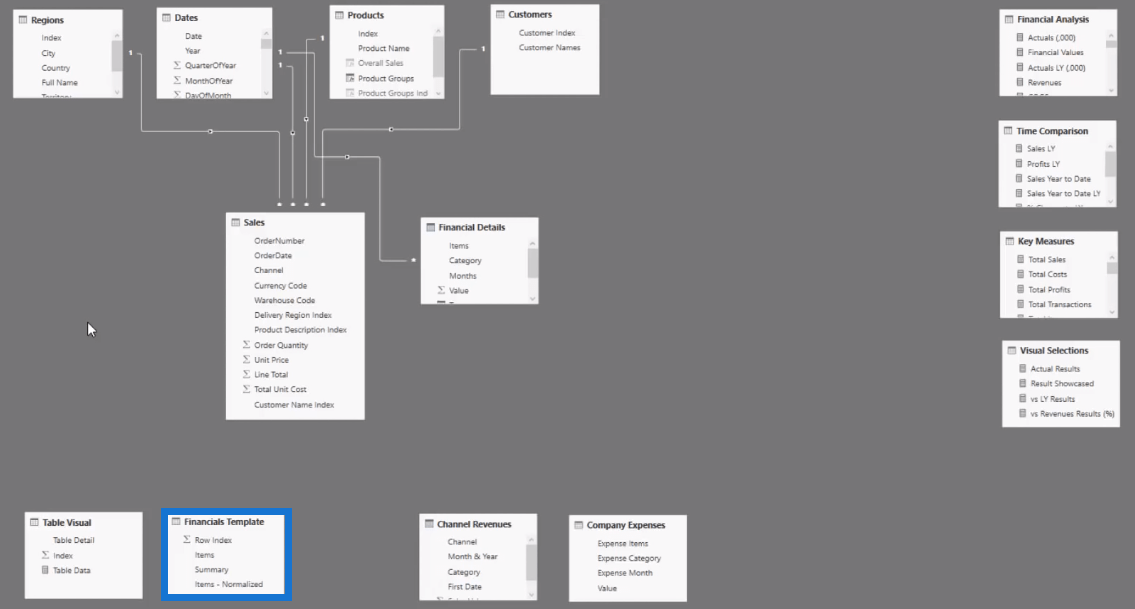Screen dimensions: 1135x609
Task: Select Expense Category field
Action: (629, 558)
